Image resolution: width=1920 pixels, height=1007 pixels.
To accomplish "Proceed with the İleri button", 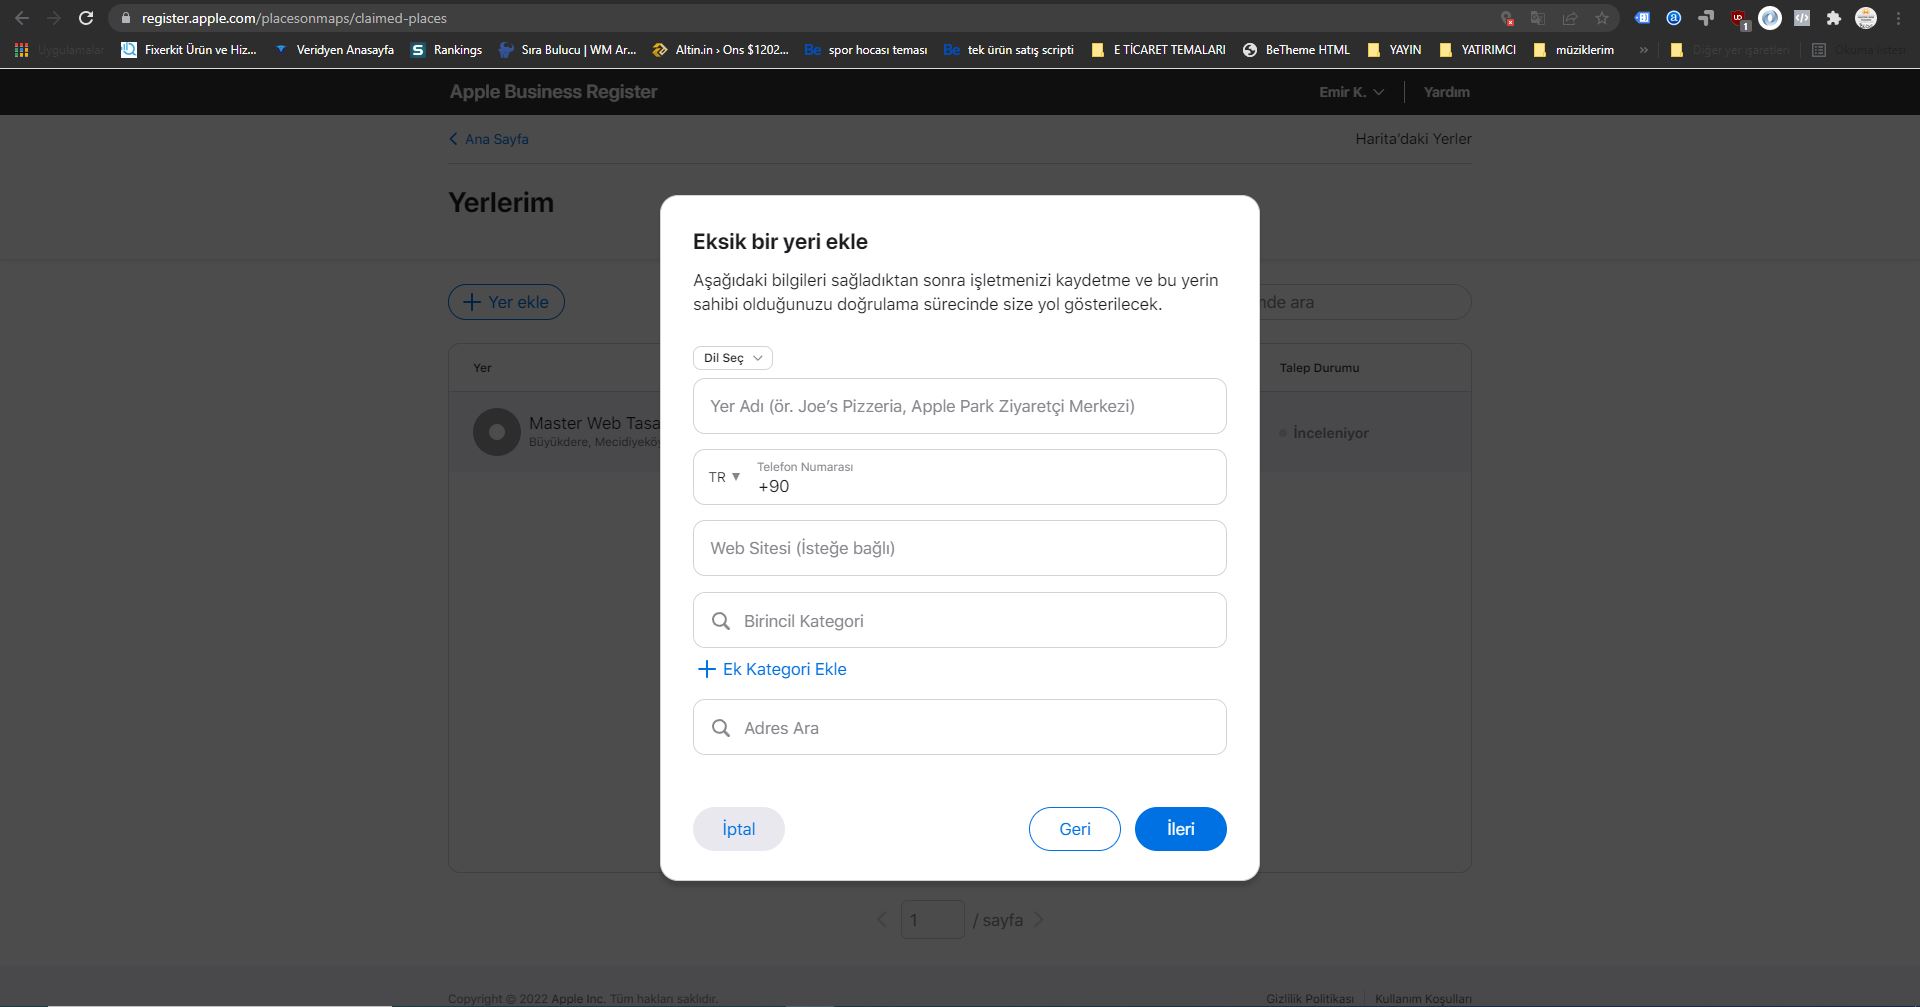I will coord(1180,829).
